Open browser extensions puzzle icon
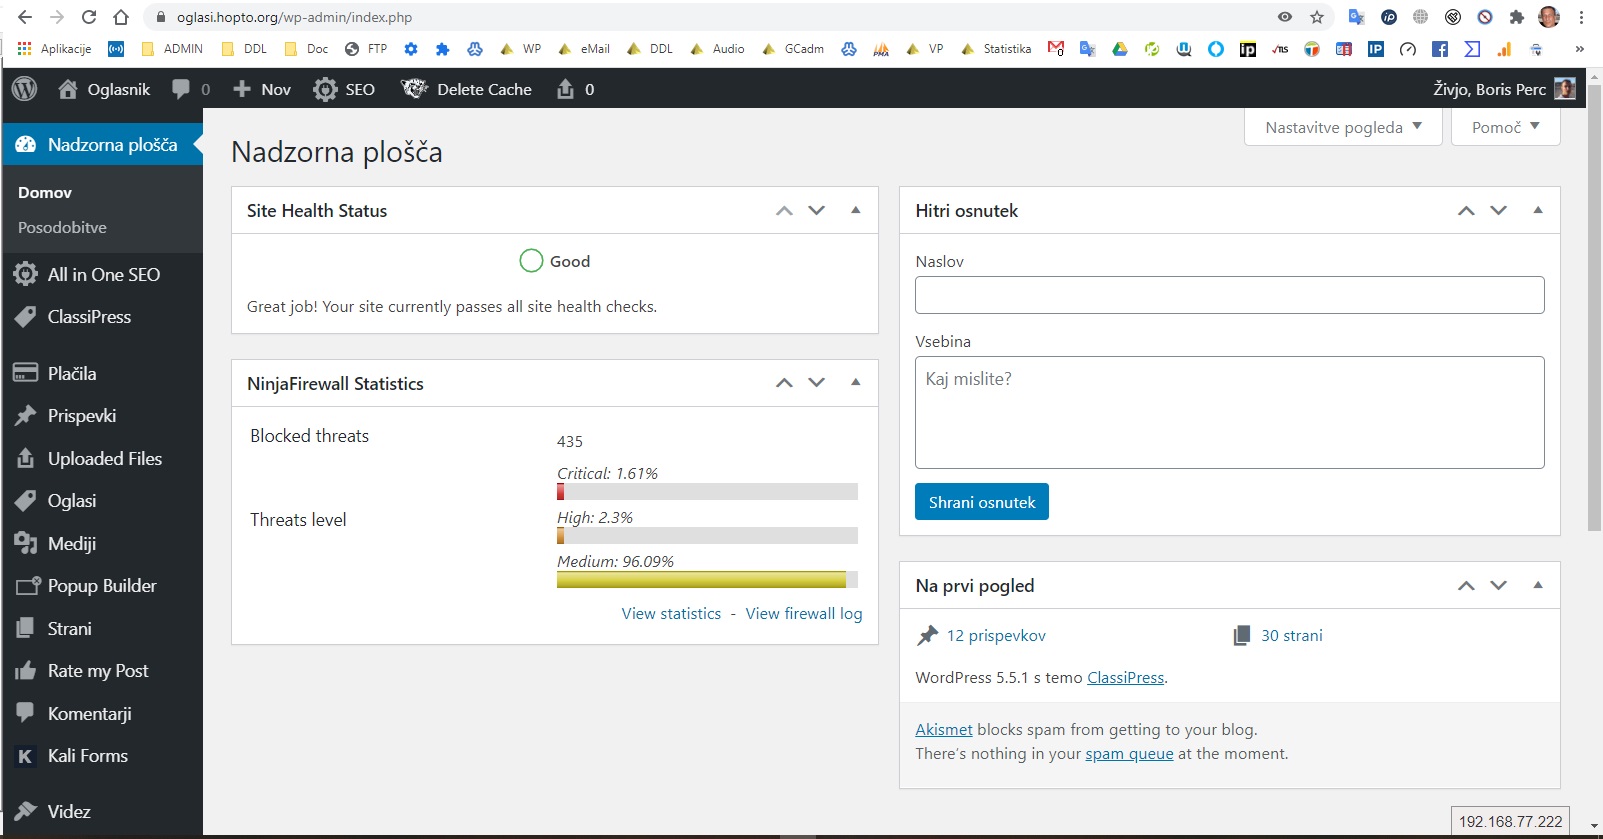Image resolution: width=1603 pixels, height=839 pixels. coord(1517,17)
